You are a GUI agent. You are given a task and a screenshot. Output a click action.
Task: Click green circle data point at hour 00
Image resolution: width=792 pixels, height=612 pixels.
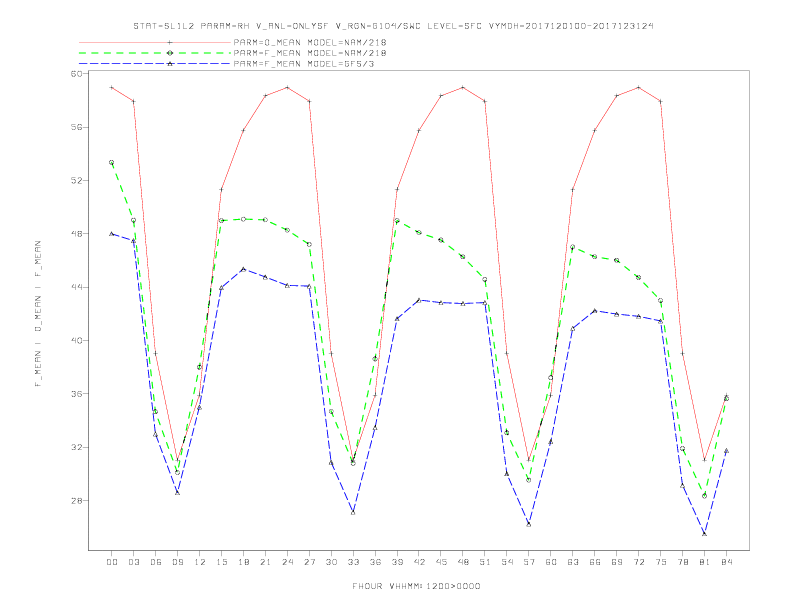(112, 163)
